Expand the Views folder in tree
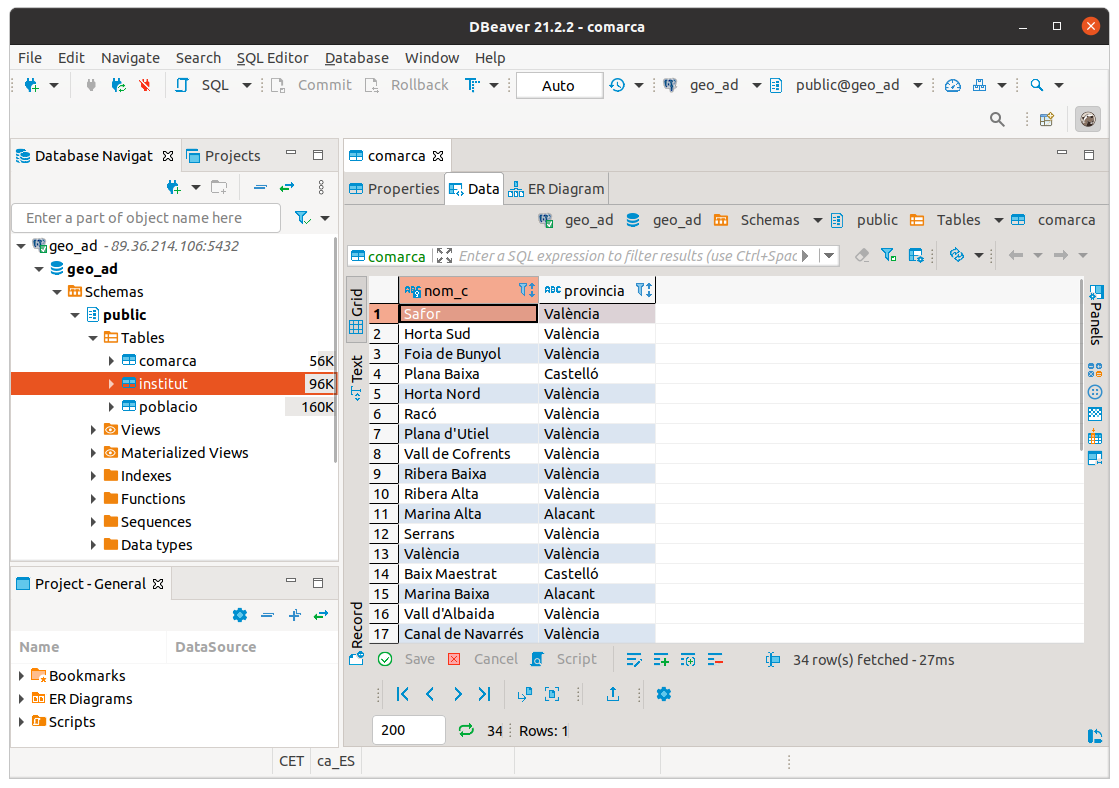Image resolution: width=1119 pixels, height=788 pixels. point(93,430)
